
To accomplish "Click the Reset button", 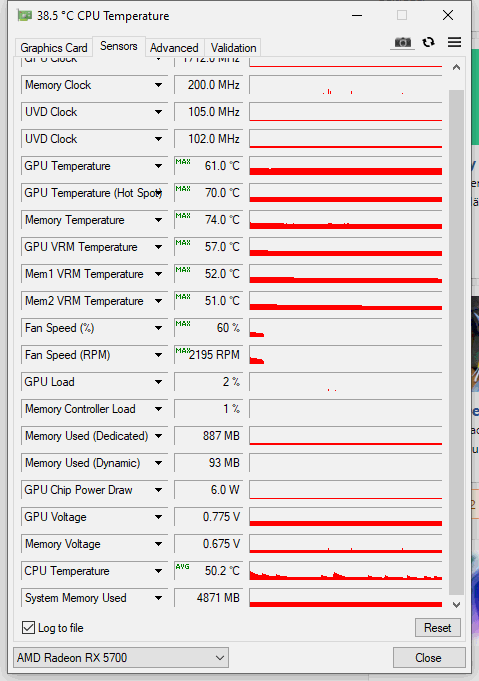I will 437,628.
